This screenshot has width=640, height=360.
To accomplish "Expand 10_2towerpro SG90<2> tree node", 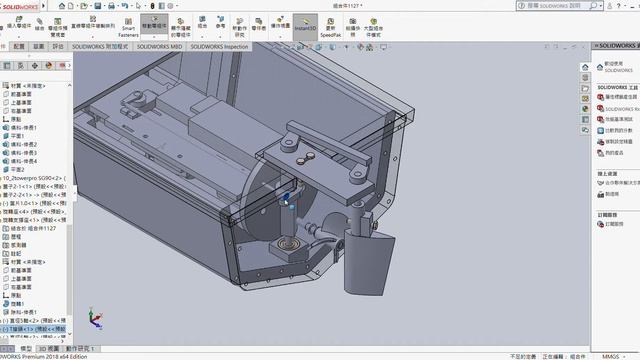I will pos(1,178).
